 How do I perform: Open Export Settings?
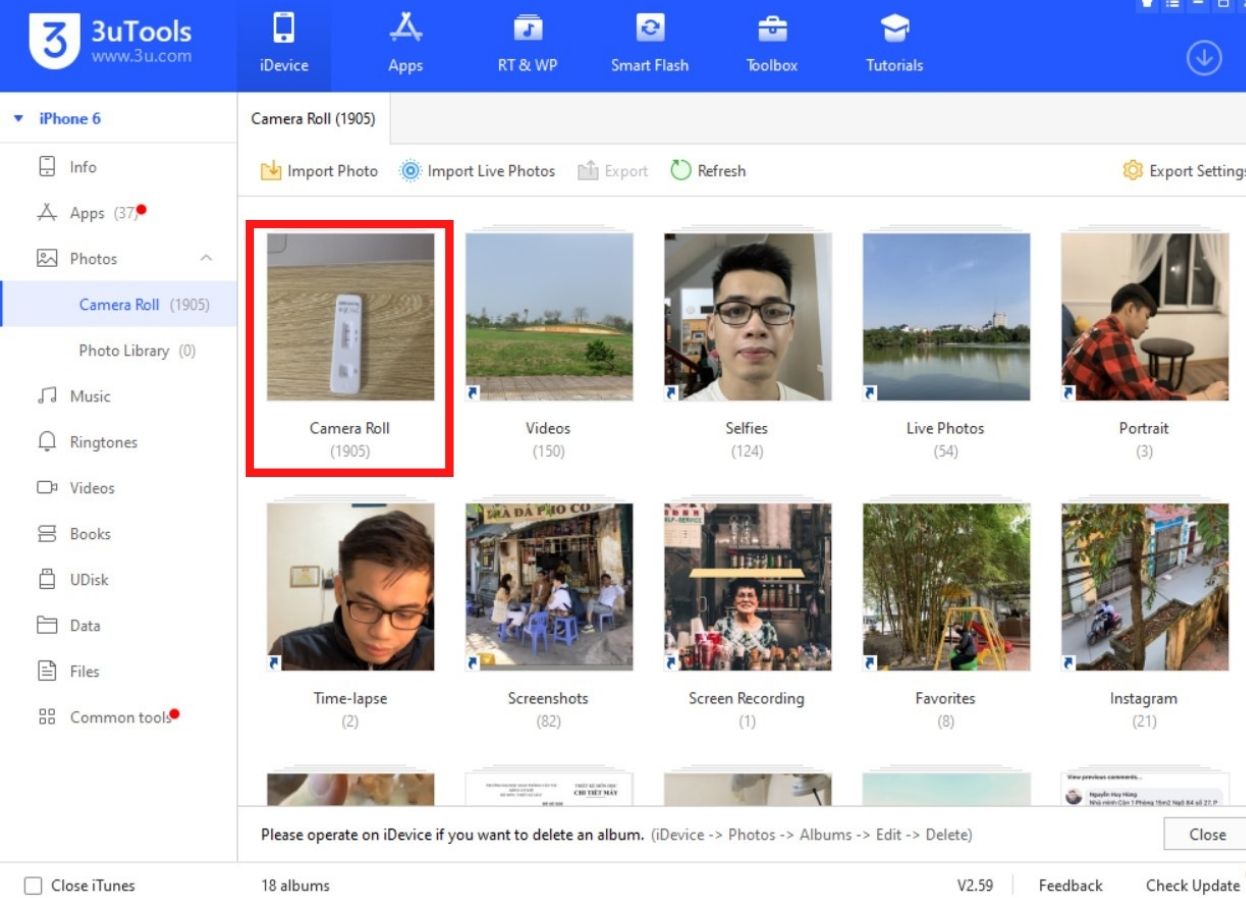coord(1184,171)
